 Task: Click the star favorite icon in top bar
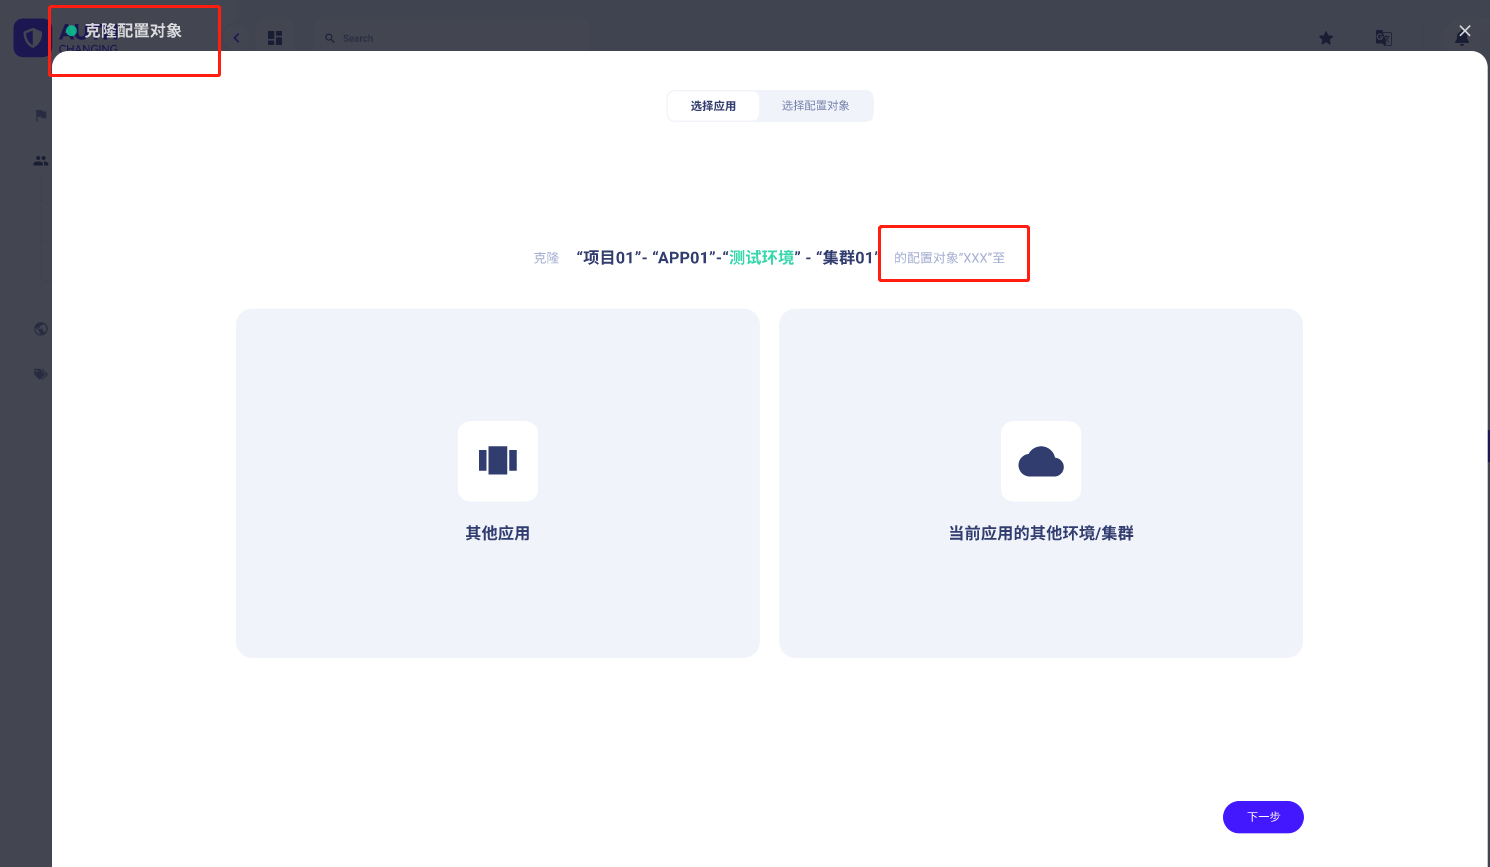[1325, 37]
